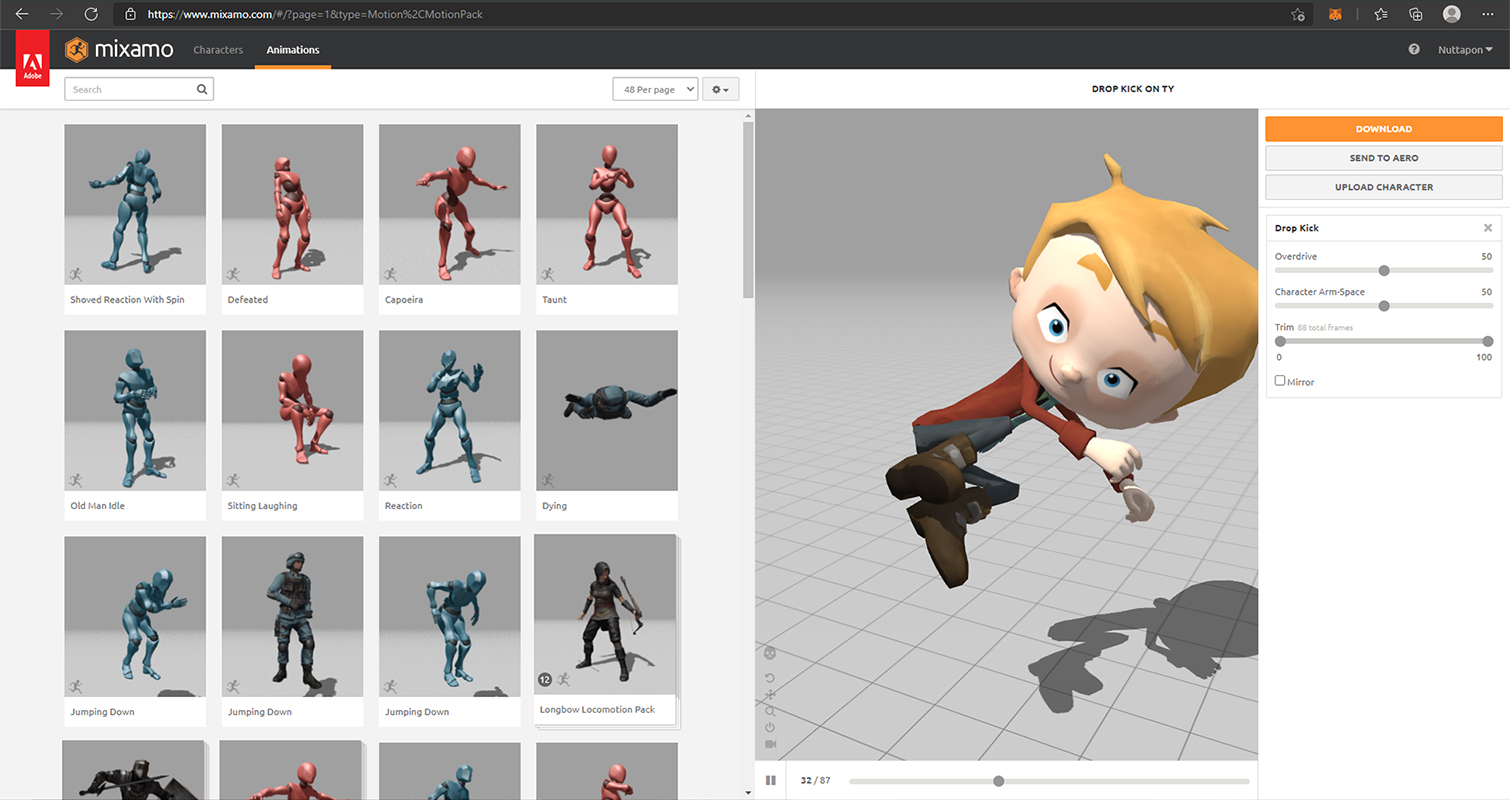Screen dimensions: 1510x800
Task: Open the Nuttapon account menu
Action: (x=1465, y=49)
